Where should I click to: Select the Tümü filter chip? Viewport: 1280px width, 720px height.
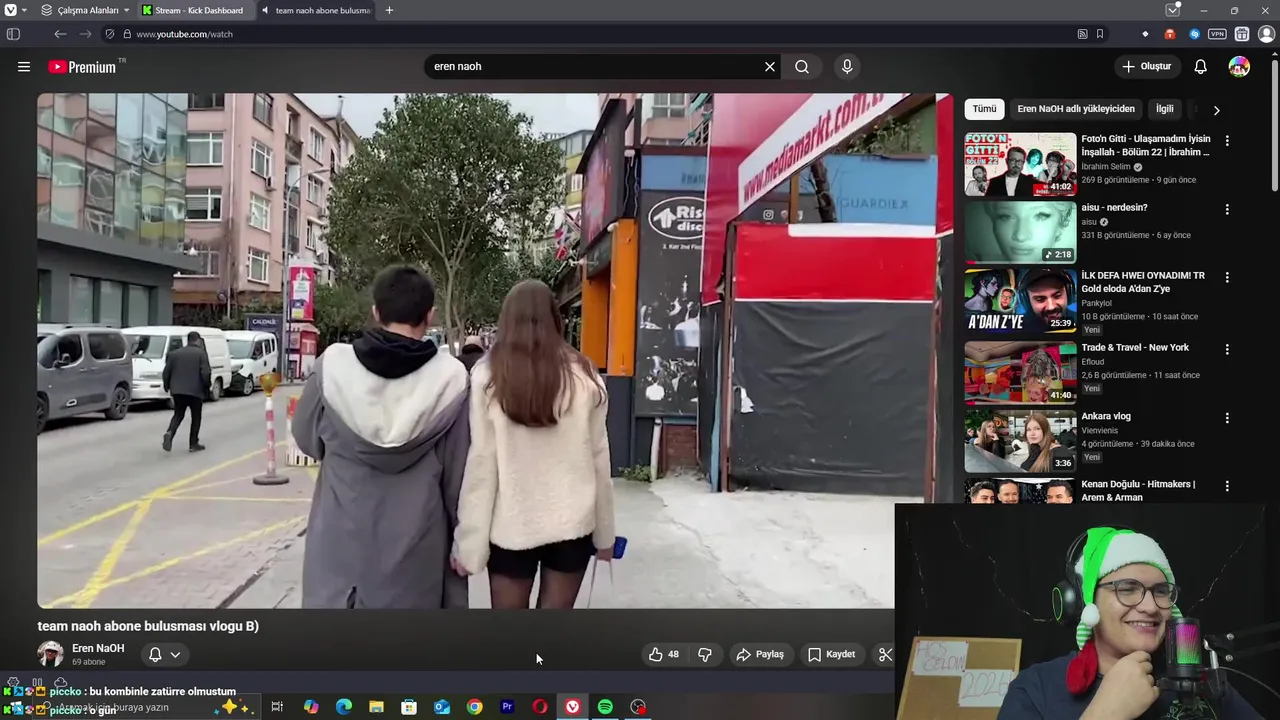coord(985,109)
